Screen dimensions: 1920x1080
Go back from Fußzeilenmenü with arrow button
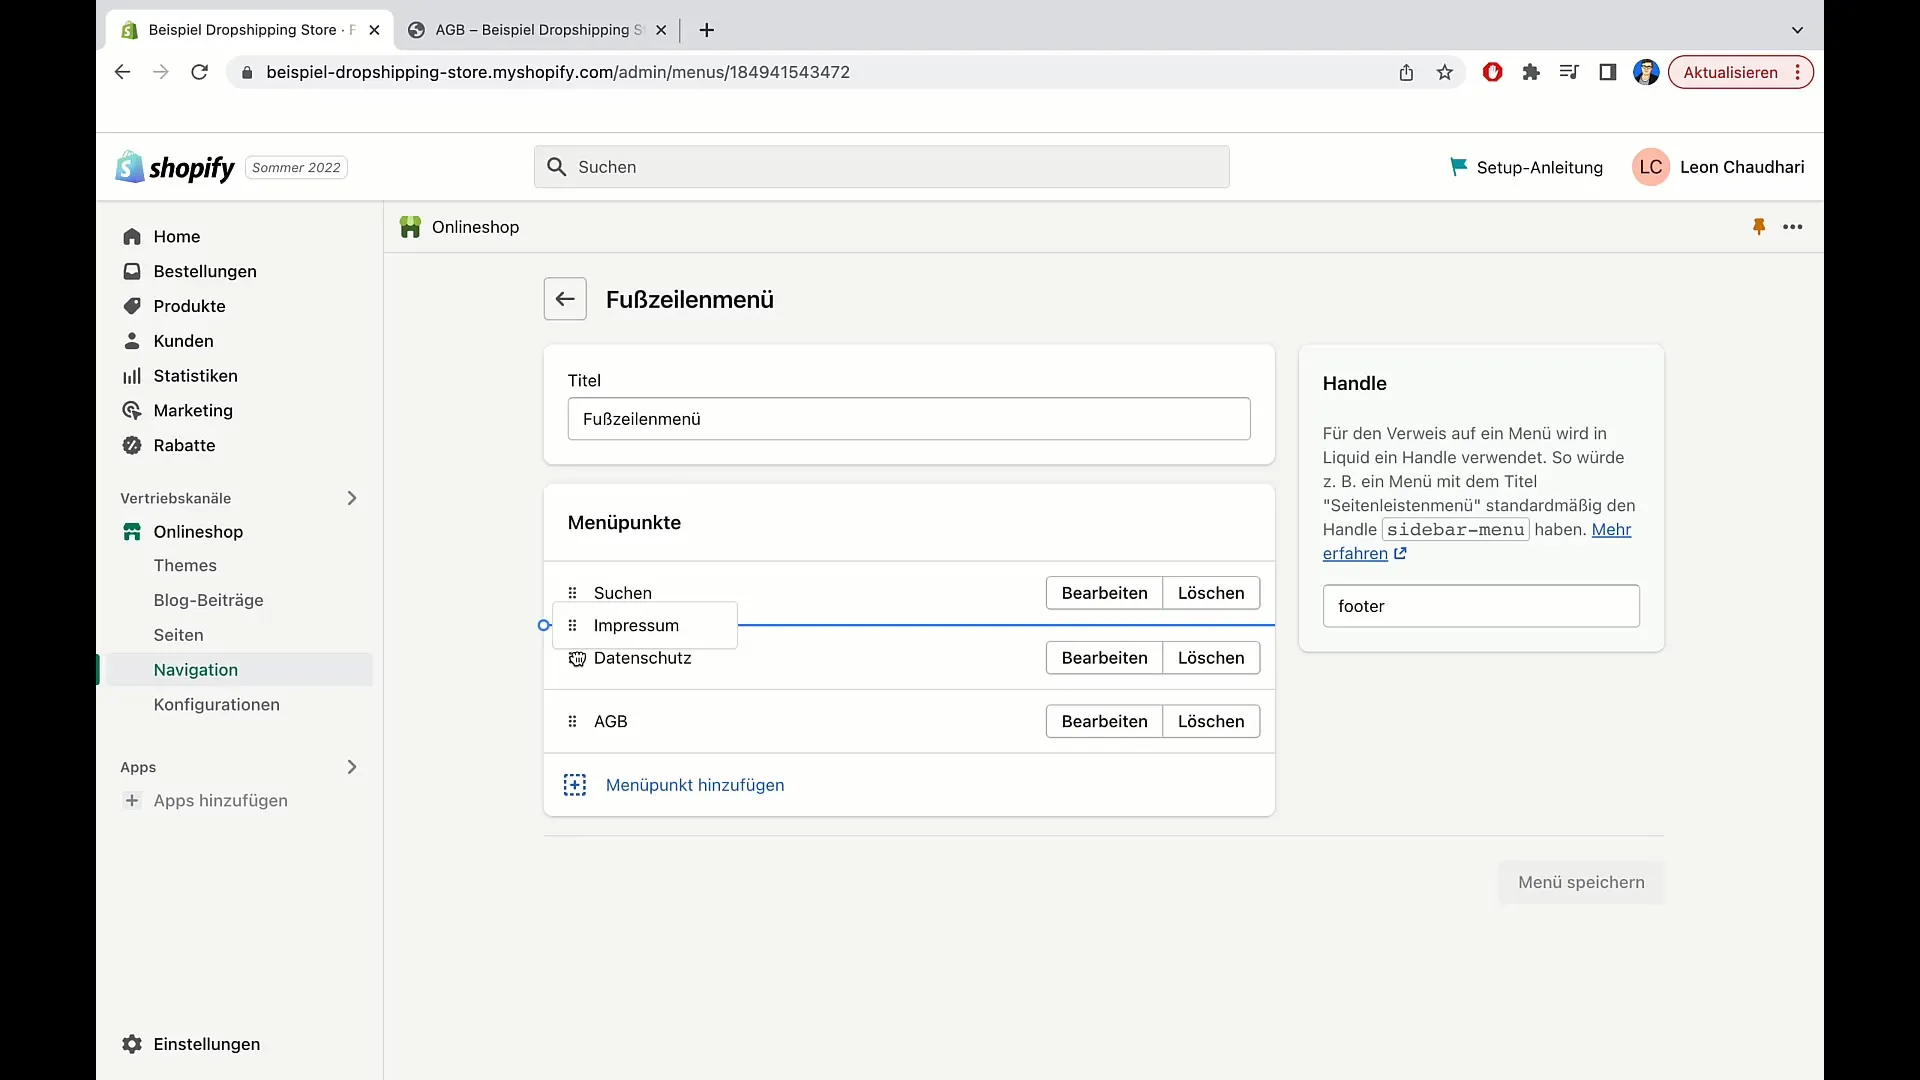pyautogui.click(x=565, y=299)
